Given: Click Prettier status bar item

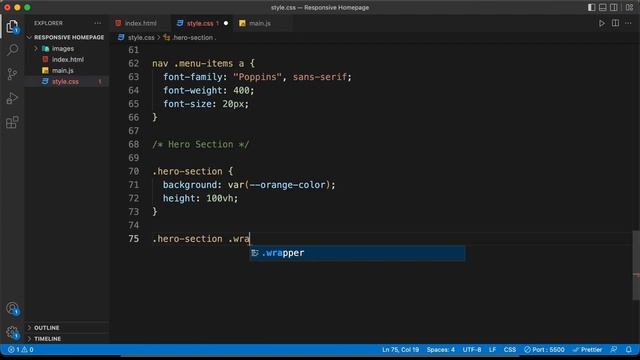Looking at the screenshot, I should pyautogui.click(x=587, y=350).
